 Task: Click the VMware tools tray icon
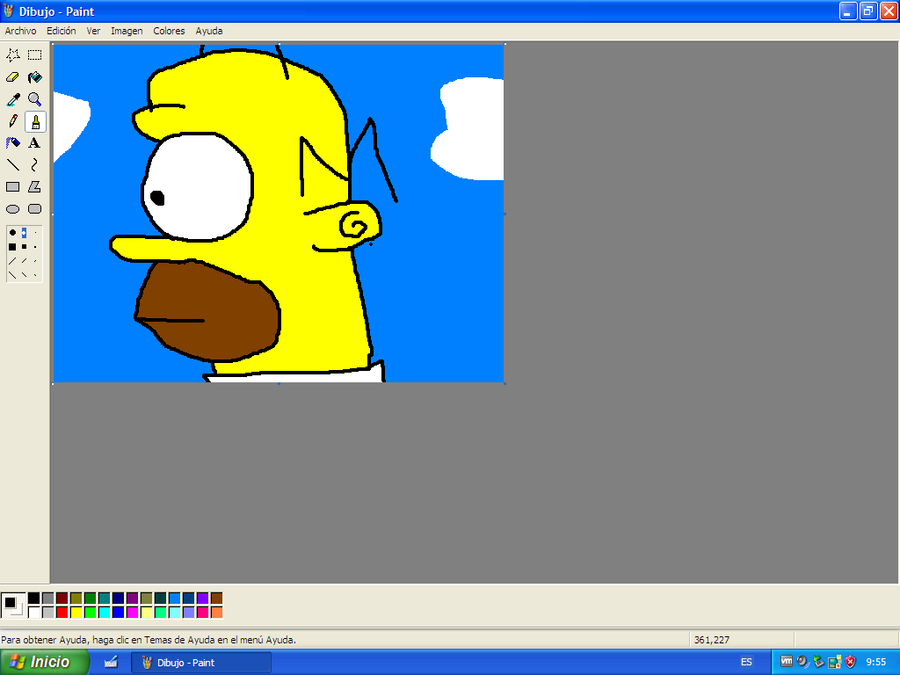(x=786, y=662)
